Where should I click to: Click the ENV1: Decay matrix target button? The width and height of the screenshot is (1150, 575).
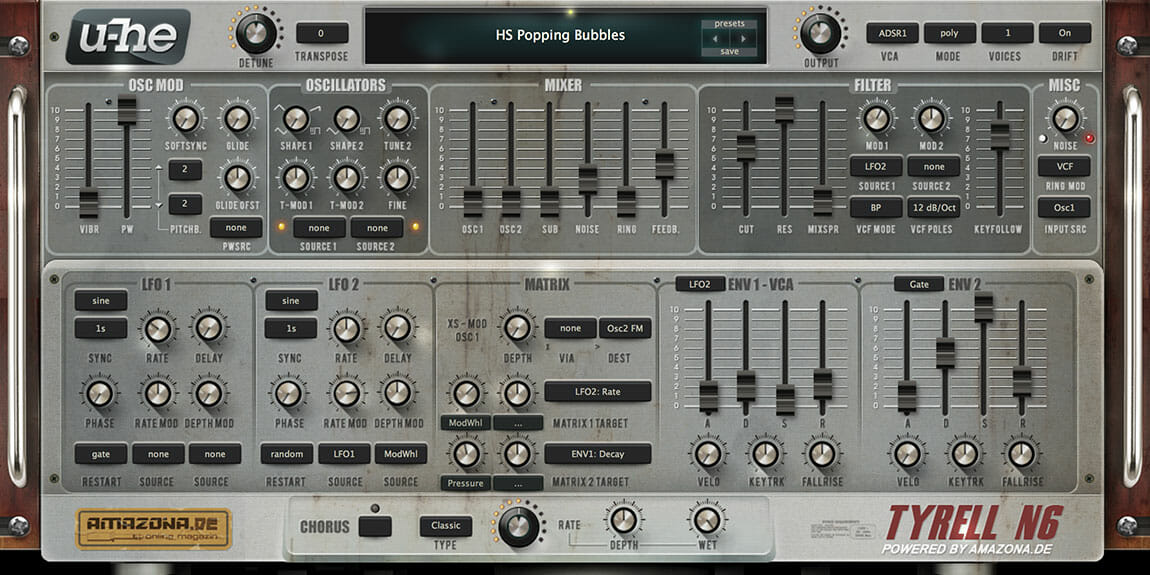[597, 454]
